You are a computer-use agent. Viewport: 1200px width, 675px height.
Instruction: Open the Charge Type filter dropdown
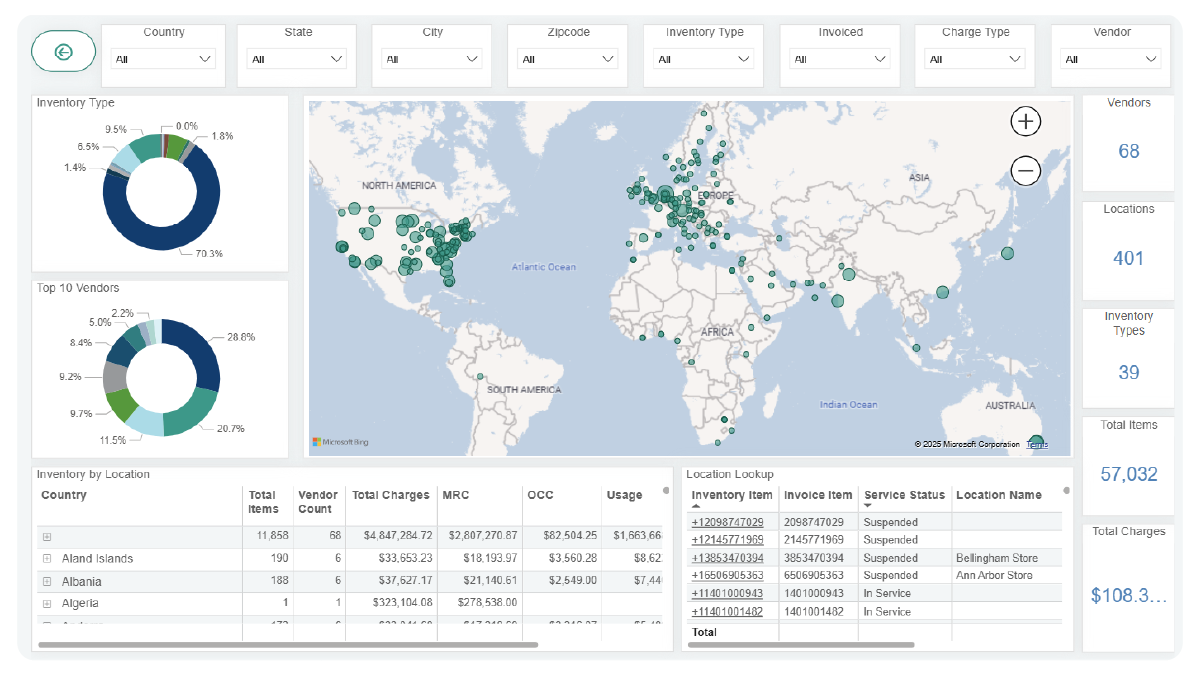coord(975,59)
